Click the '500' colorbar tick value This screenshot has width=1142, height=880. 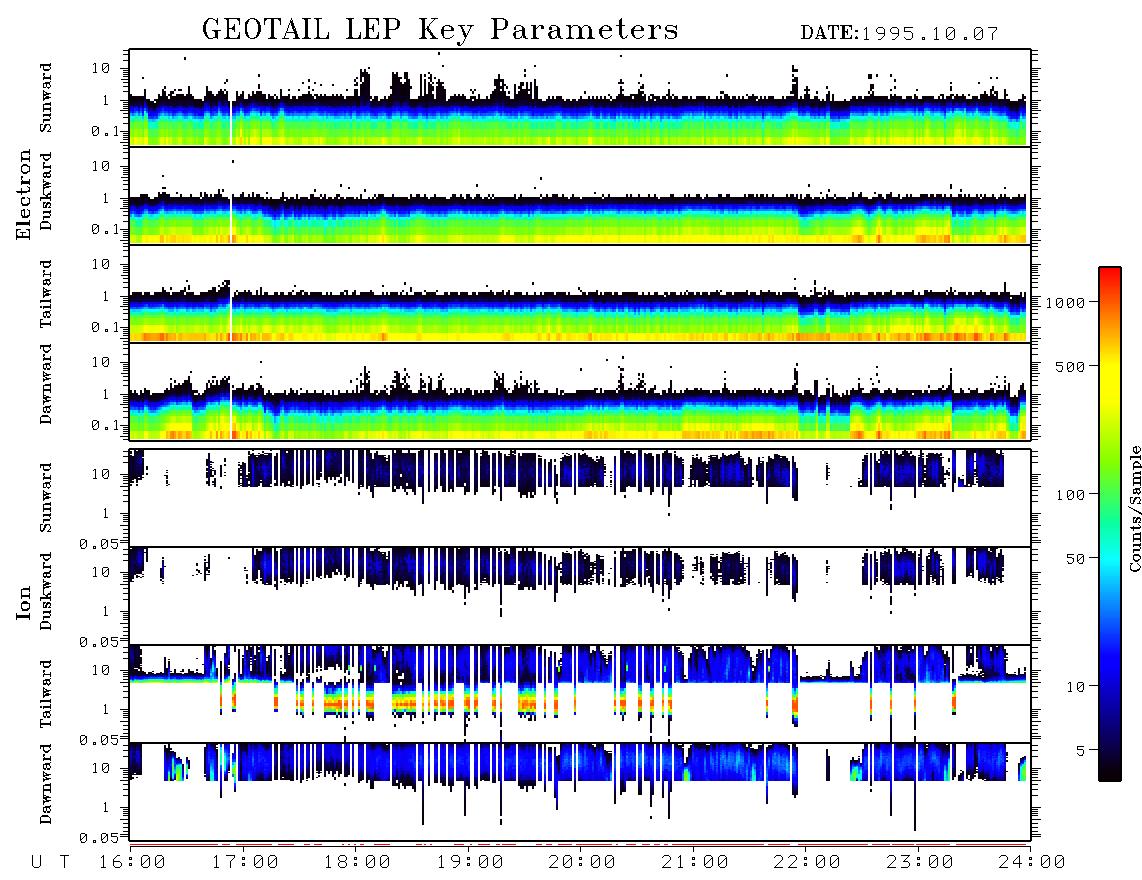[1070, 366]
